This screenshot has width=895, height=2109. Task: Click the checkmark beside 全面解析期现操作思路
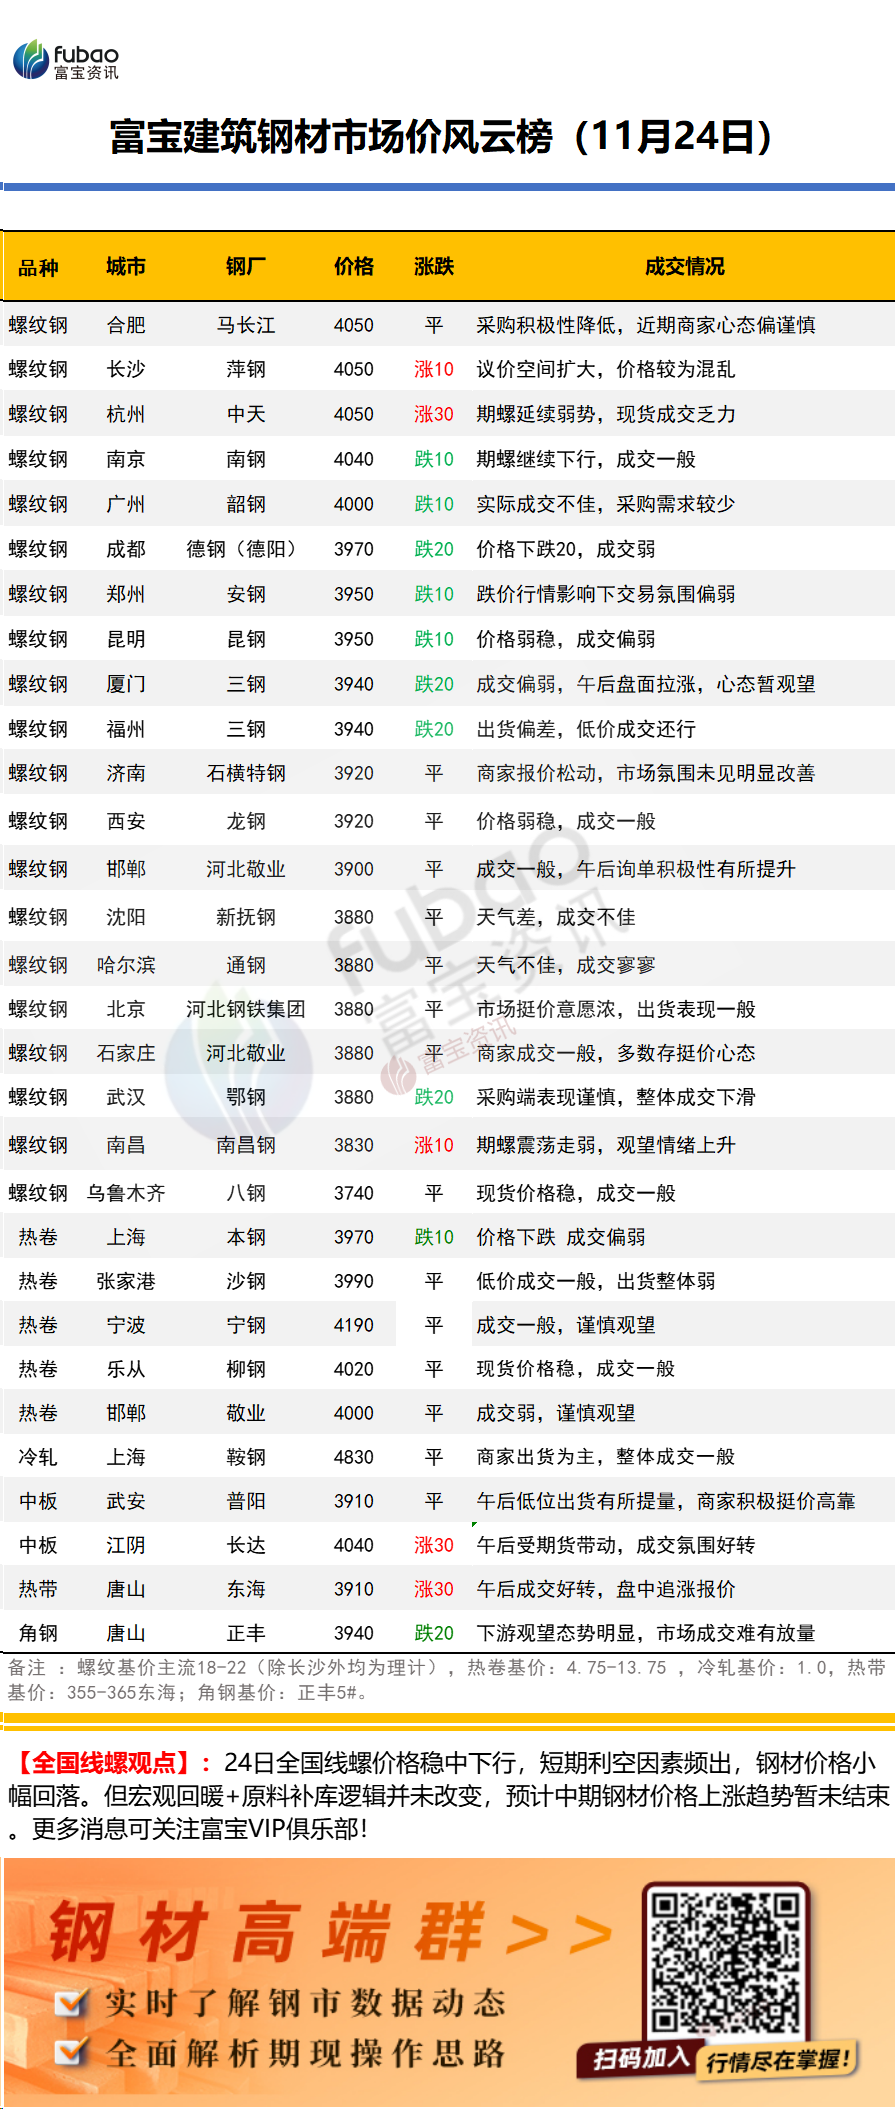tap(71, 2053)
